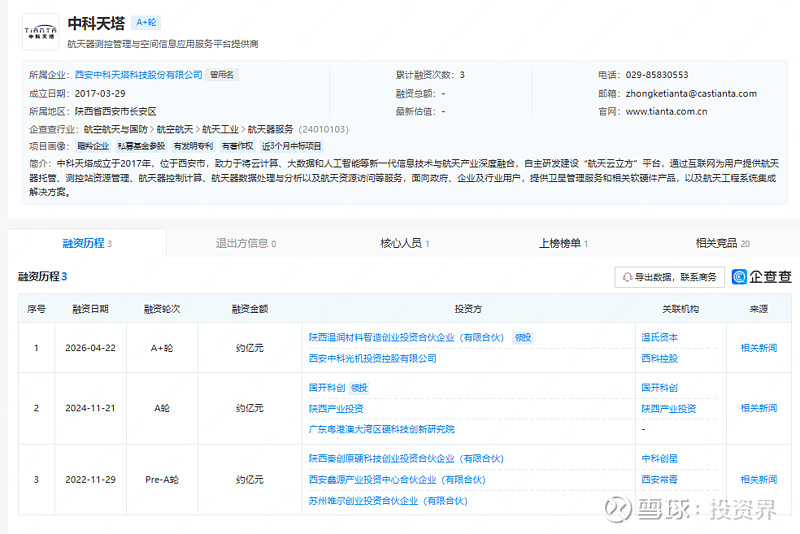
Task: Open investor 苏州唯尔创业投资合伙企业
Action: (x=388, y=501)
